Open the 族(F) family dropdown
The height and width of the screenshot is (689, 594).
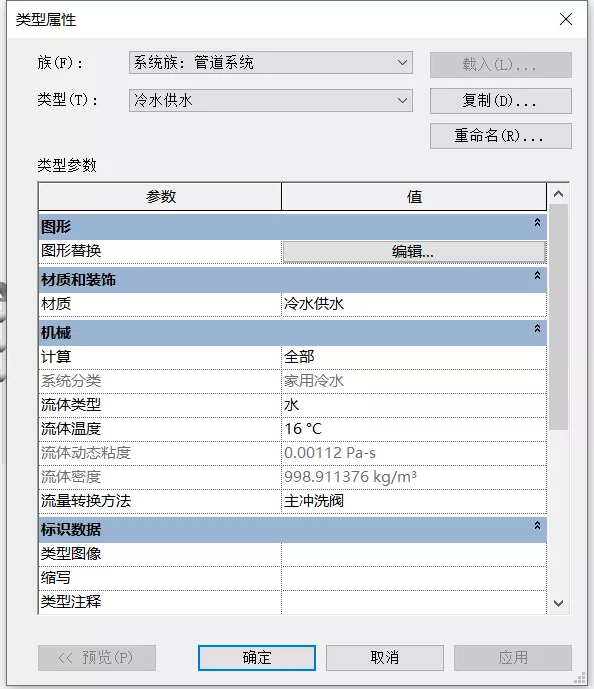(271, 63)
